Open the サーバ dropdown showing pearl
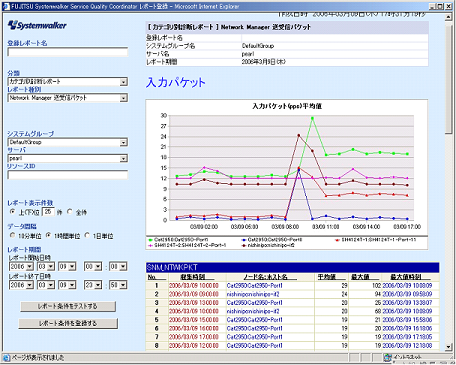The height and width of the screenshot is (365, 456). point(124,158)
